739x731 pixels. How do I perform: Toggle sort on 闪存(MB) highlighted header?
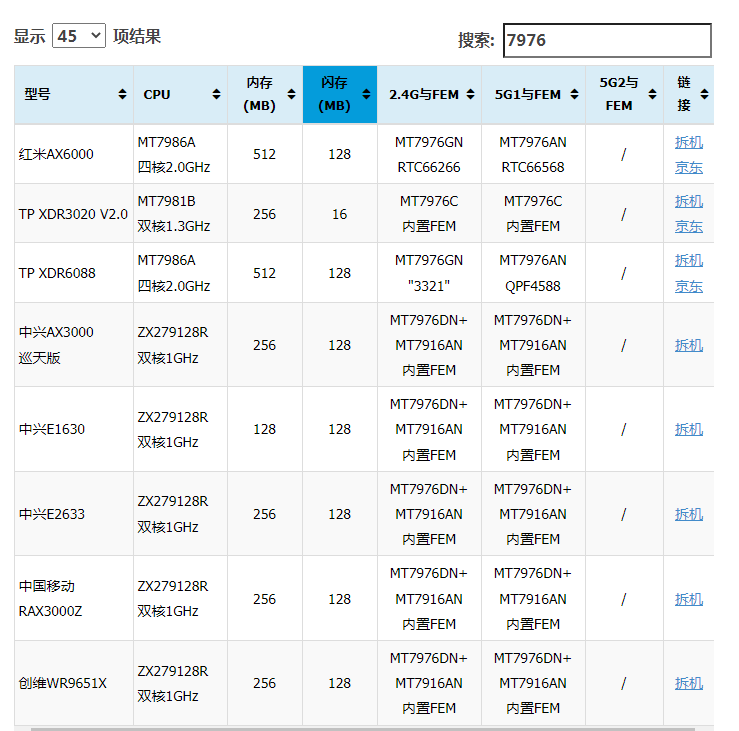[x=340, y=94]
